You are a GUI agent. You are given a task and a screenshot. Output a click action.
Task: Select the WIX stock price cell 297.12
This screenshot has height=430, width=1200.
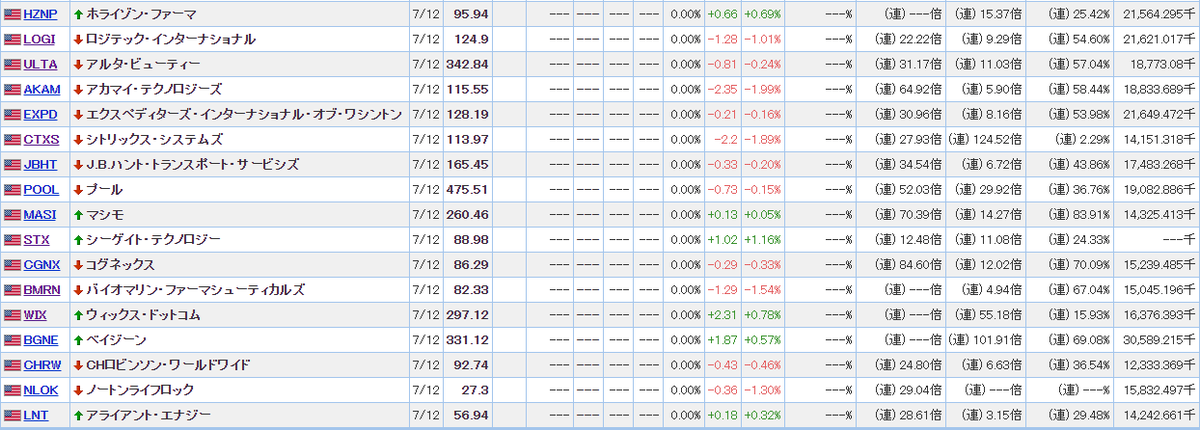(x=469, y=314)
